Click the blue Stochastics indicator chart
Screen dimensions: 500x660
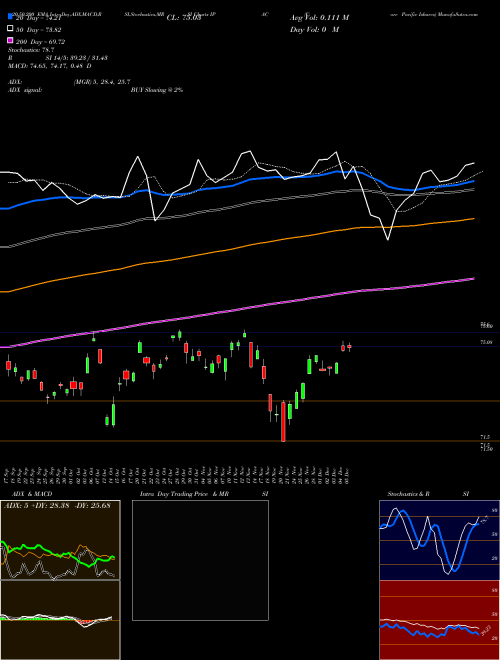pos(439,540)
